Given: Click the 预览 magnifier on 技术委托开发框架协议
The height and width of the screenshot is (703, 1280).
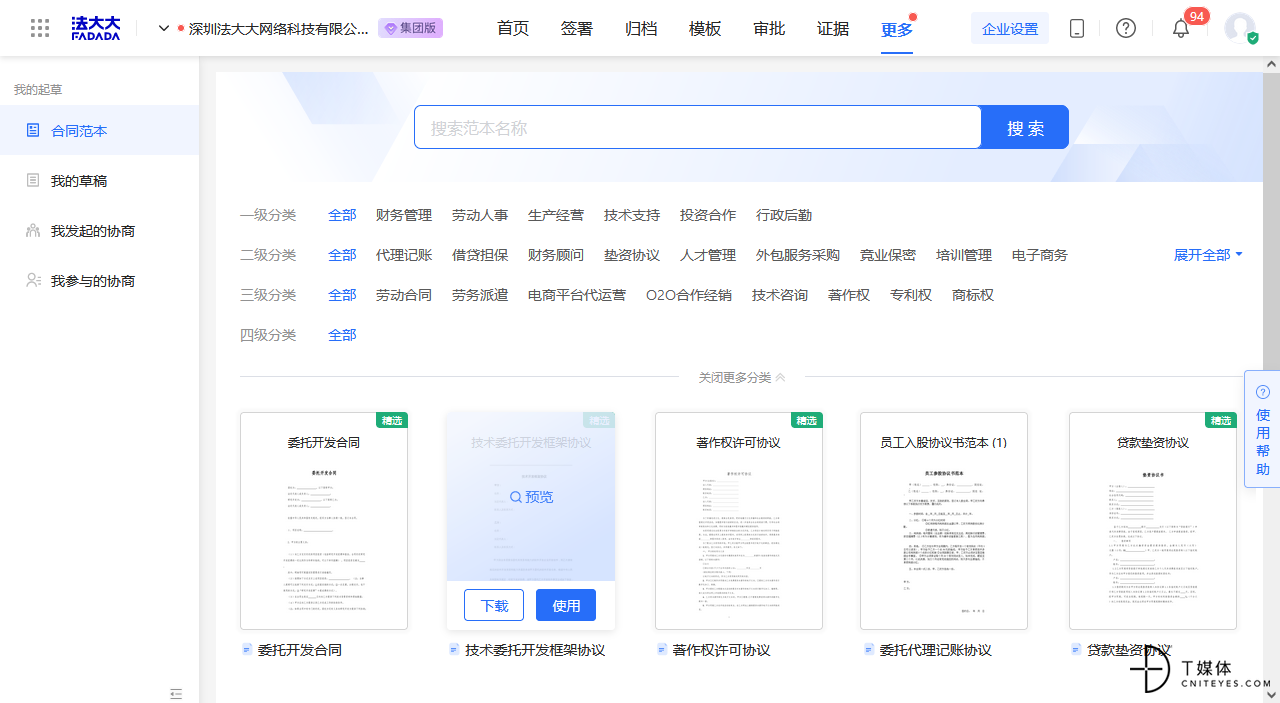Looking at the screenshot, I should point(531,497).
